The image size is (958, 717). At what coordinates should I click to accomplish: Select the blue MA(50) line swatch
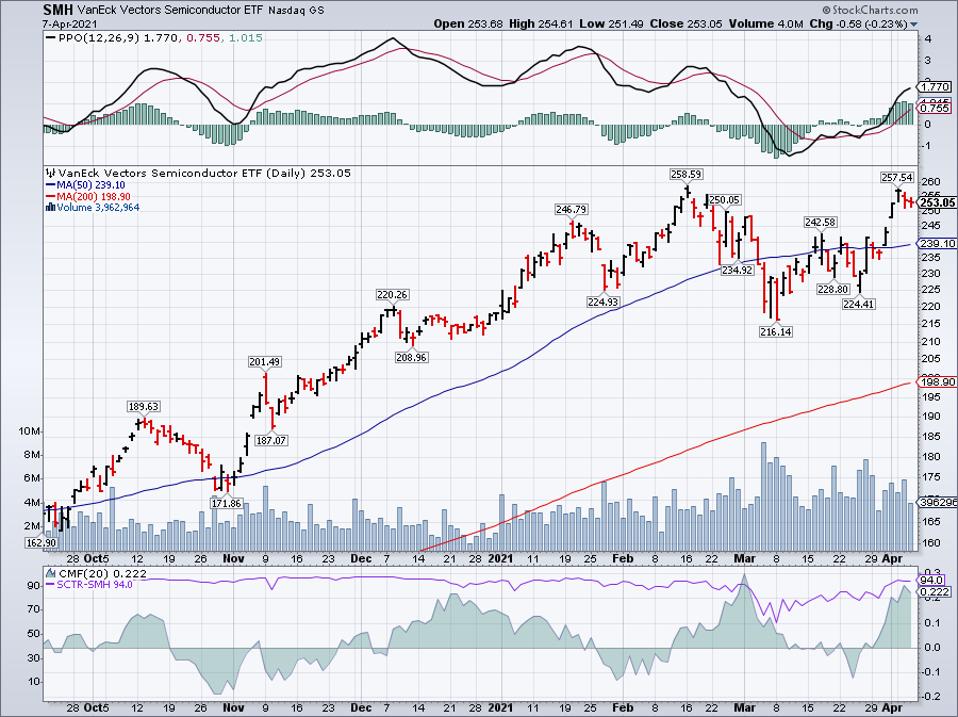[51, 185]
